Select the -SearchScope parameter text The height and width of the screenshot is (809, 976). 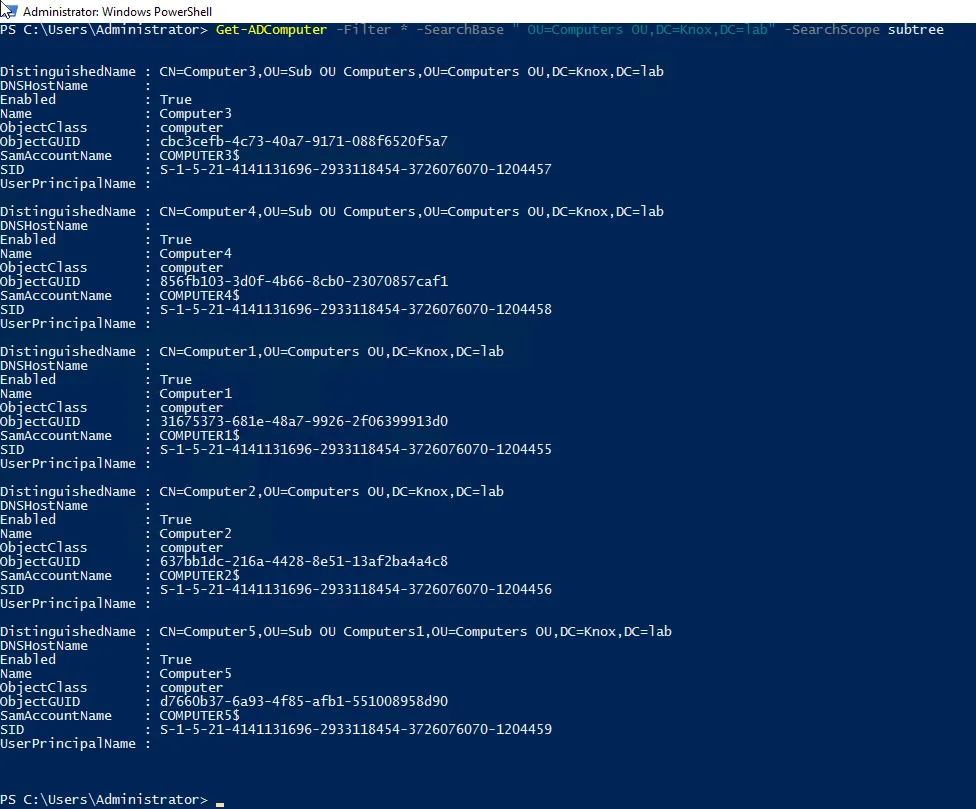pyautogui.click(x=832, y=30)
